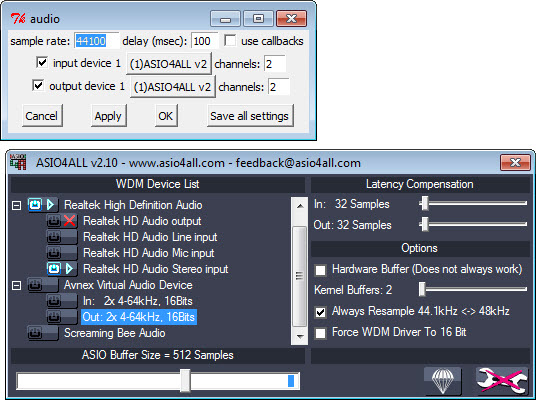Image resolution: width=549 pixels, height=411 pixels.
Task: Click the WDM Device List scrollbar thumb
Action: pyautogui.click(x=300, y=276)
